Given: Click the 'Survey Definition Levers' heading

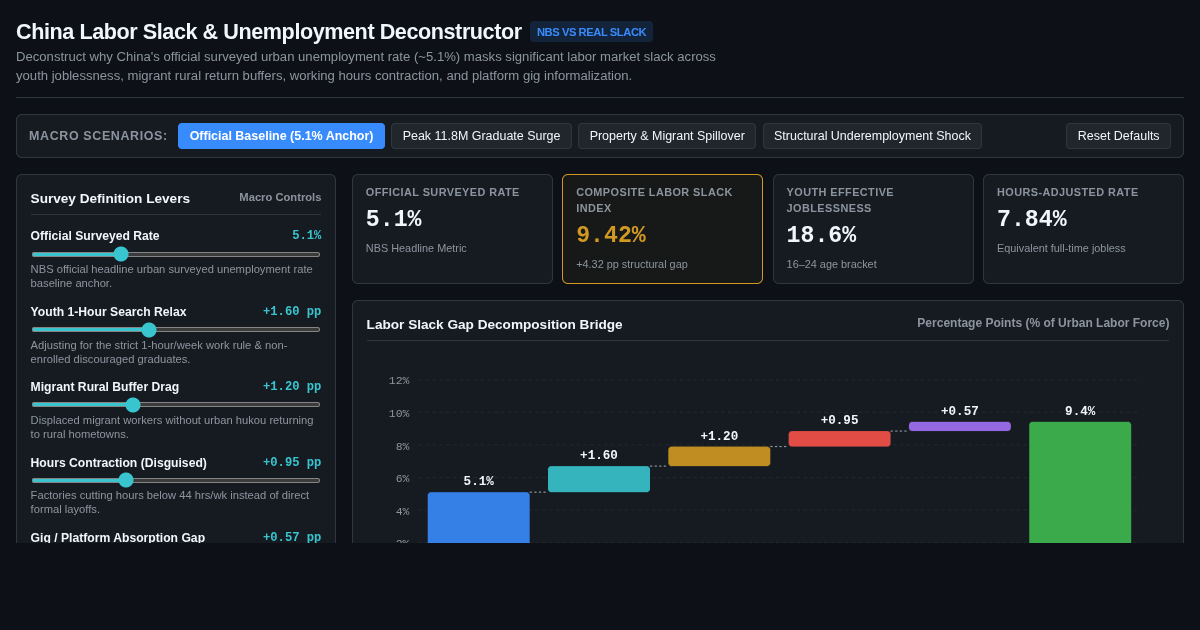Looking at the screenshot, I should tap(110, 198).
